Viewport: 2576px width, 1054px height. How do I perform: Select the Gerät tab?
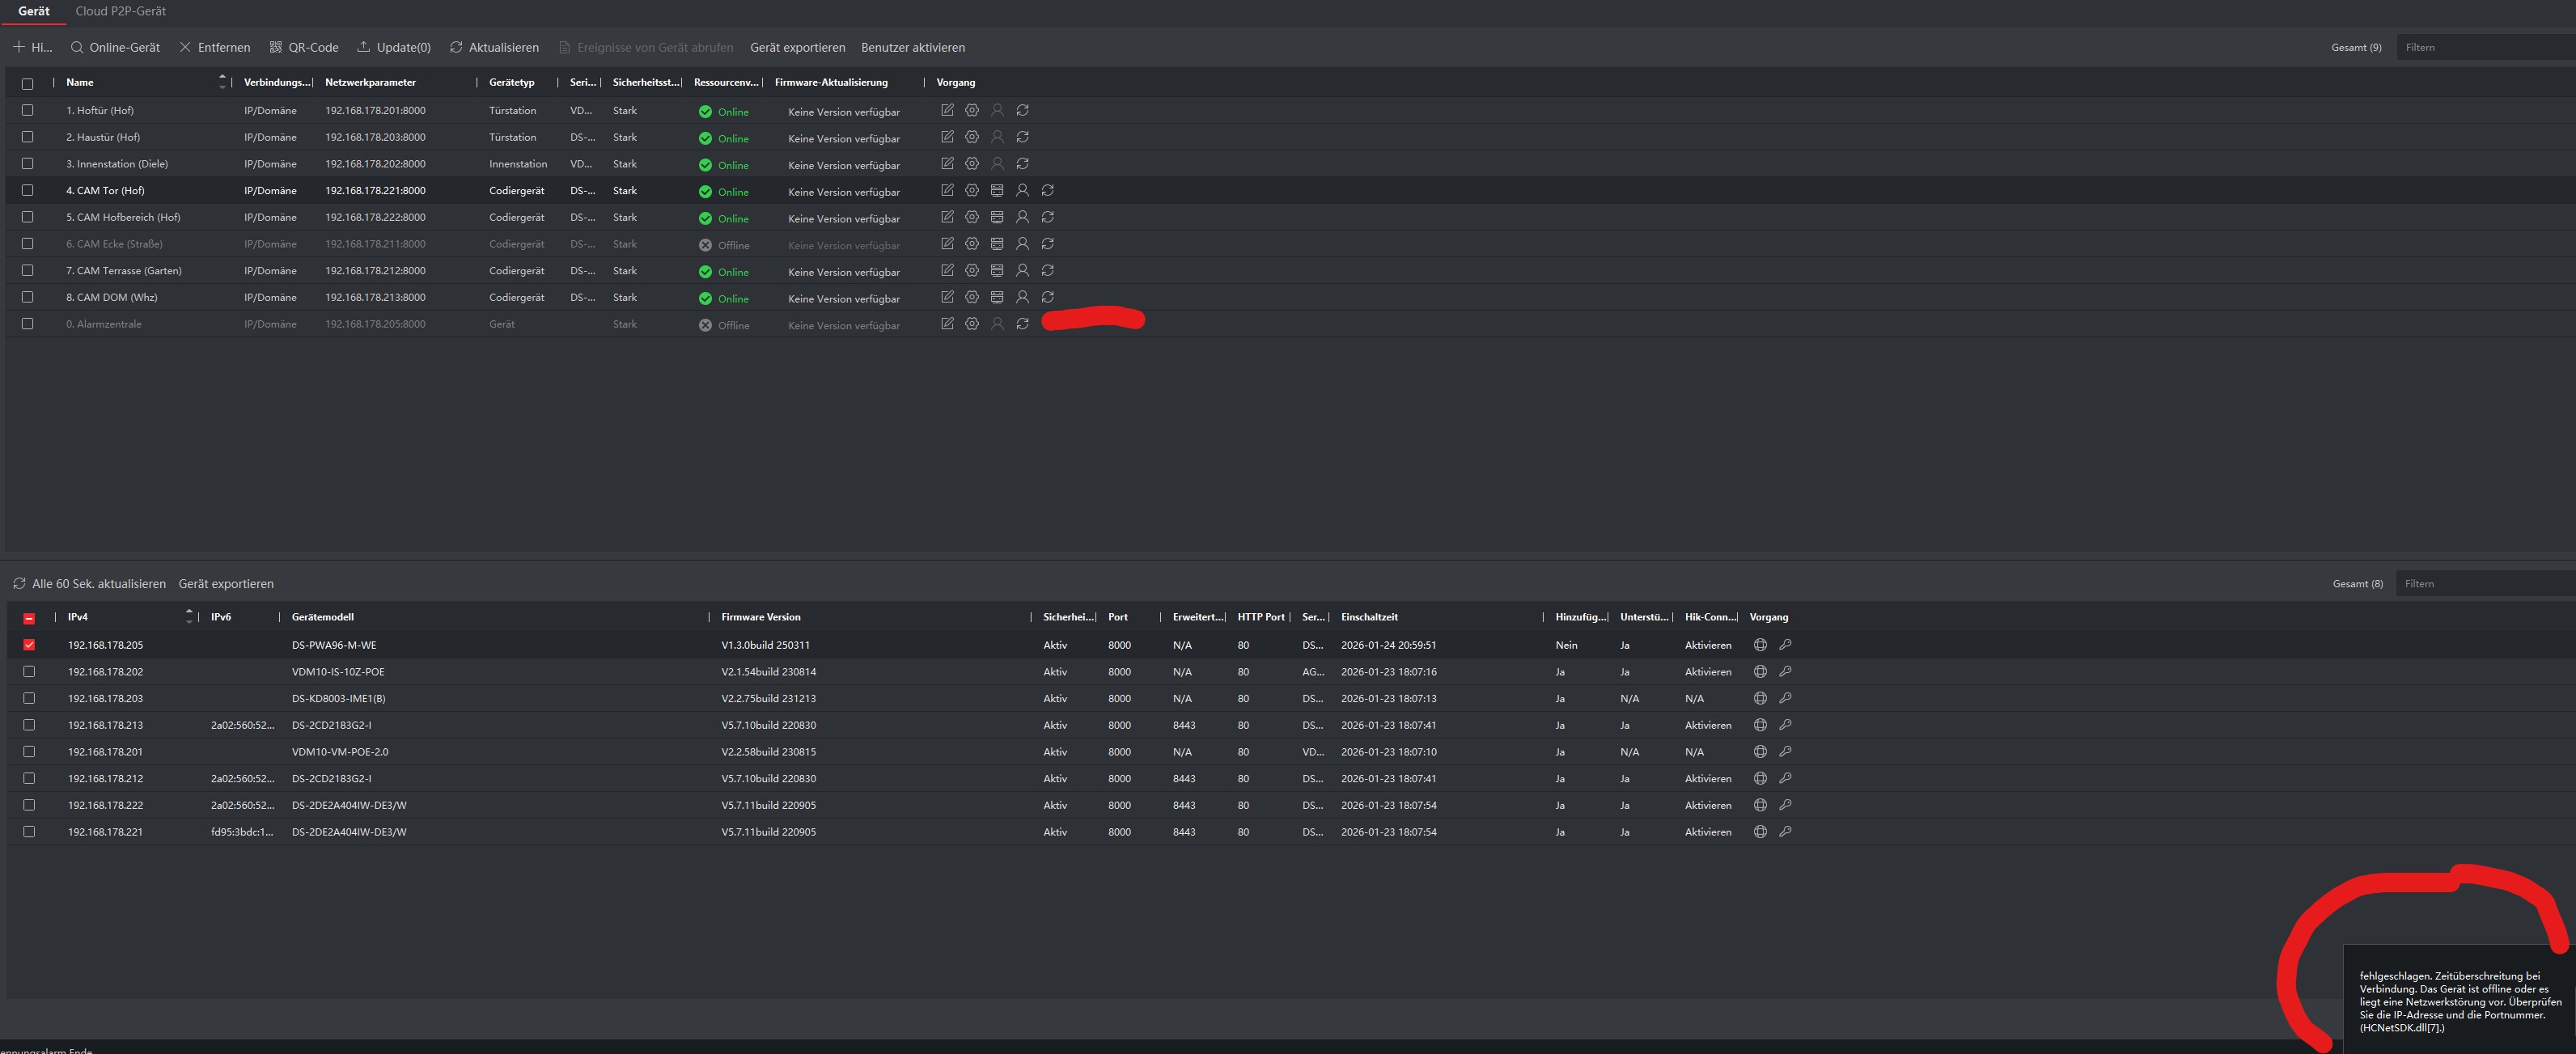click(34, 11)
